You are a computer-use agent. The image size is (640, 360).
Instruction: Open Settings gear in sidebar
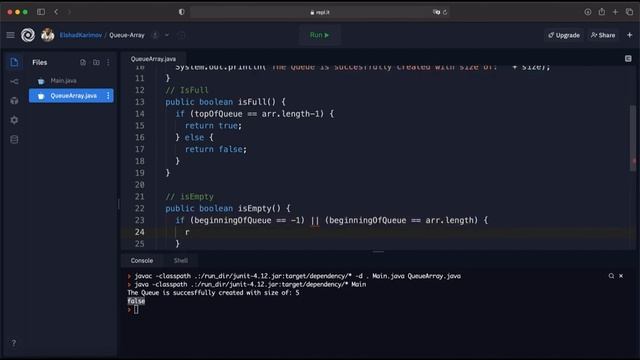[x=14, y=120]
